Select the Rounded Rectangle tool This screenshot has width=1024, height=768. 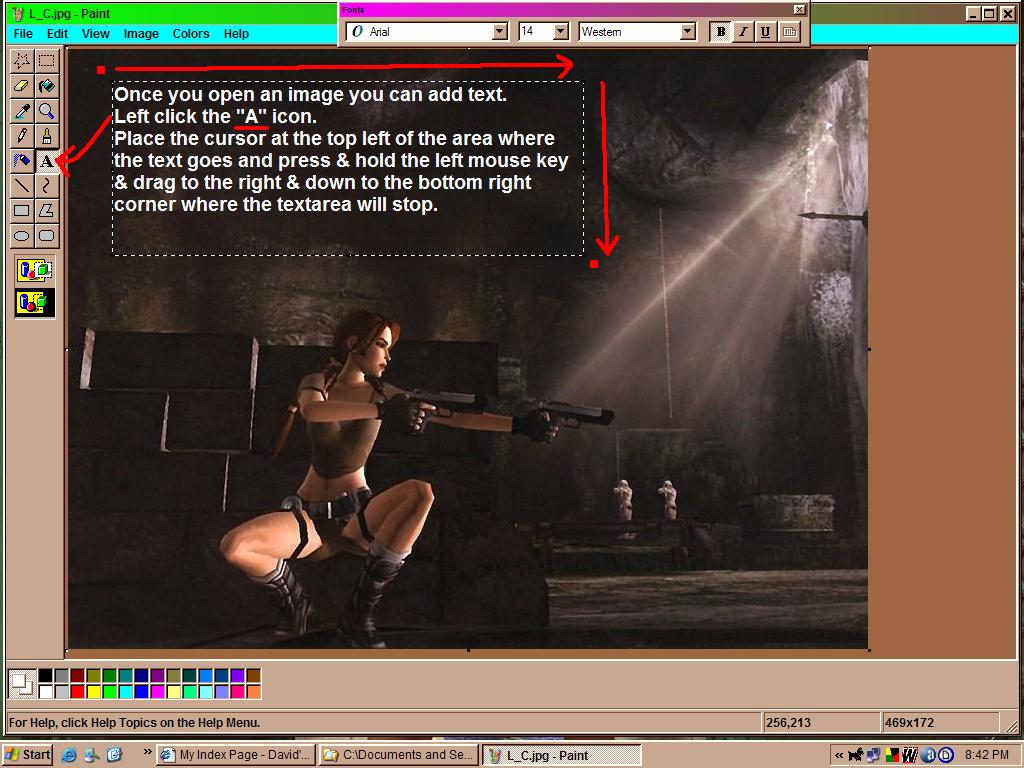pos(46,235)
